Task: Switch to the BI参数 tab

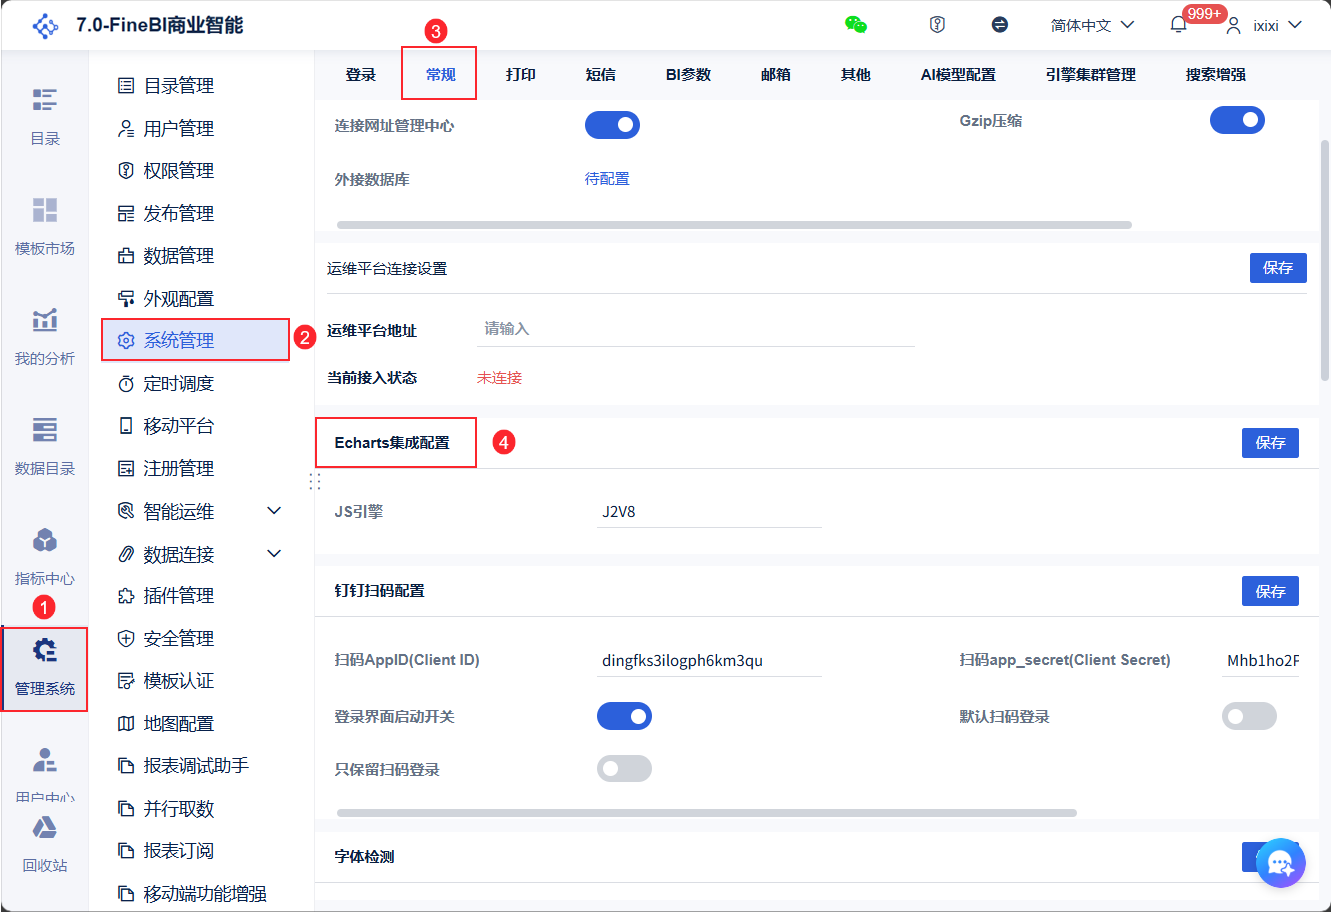Action: [688, 75]
